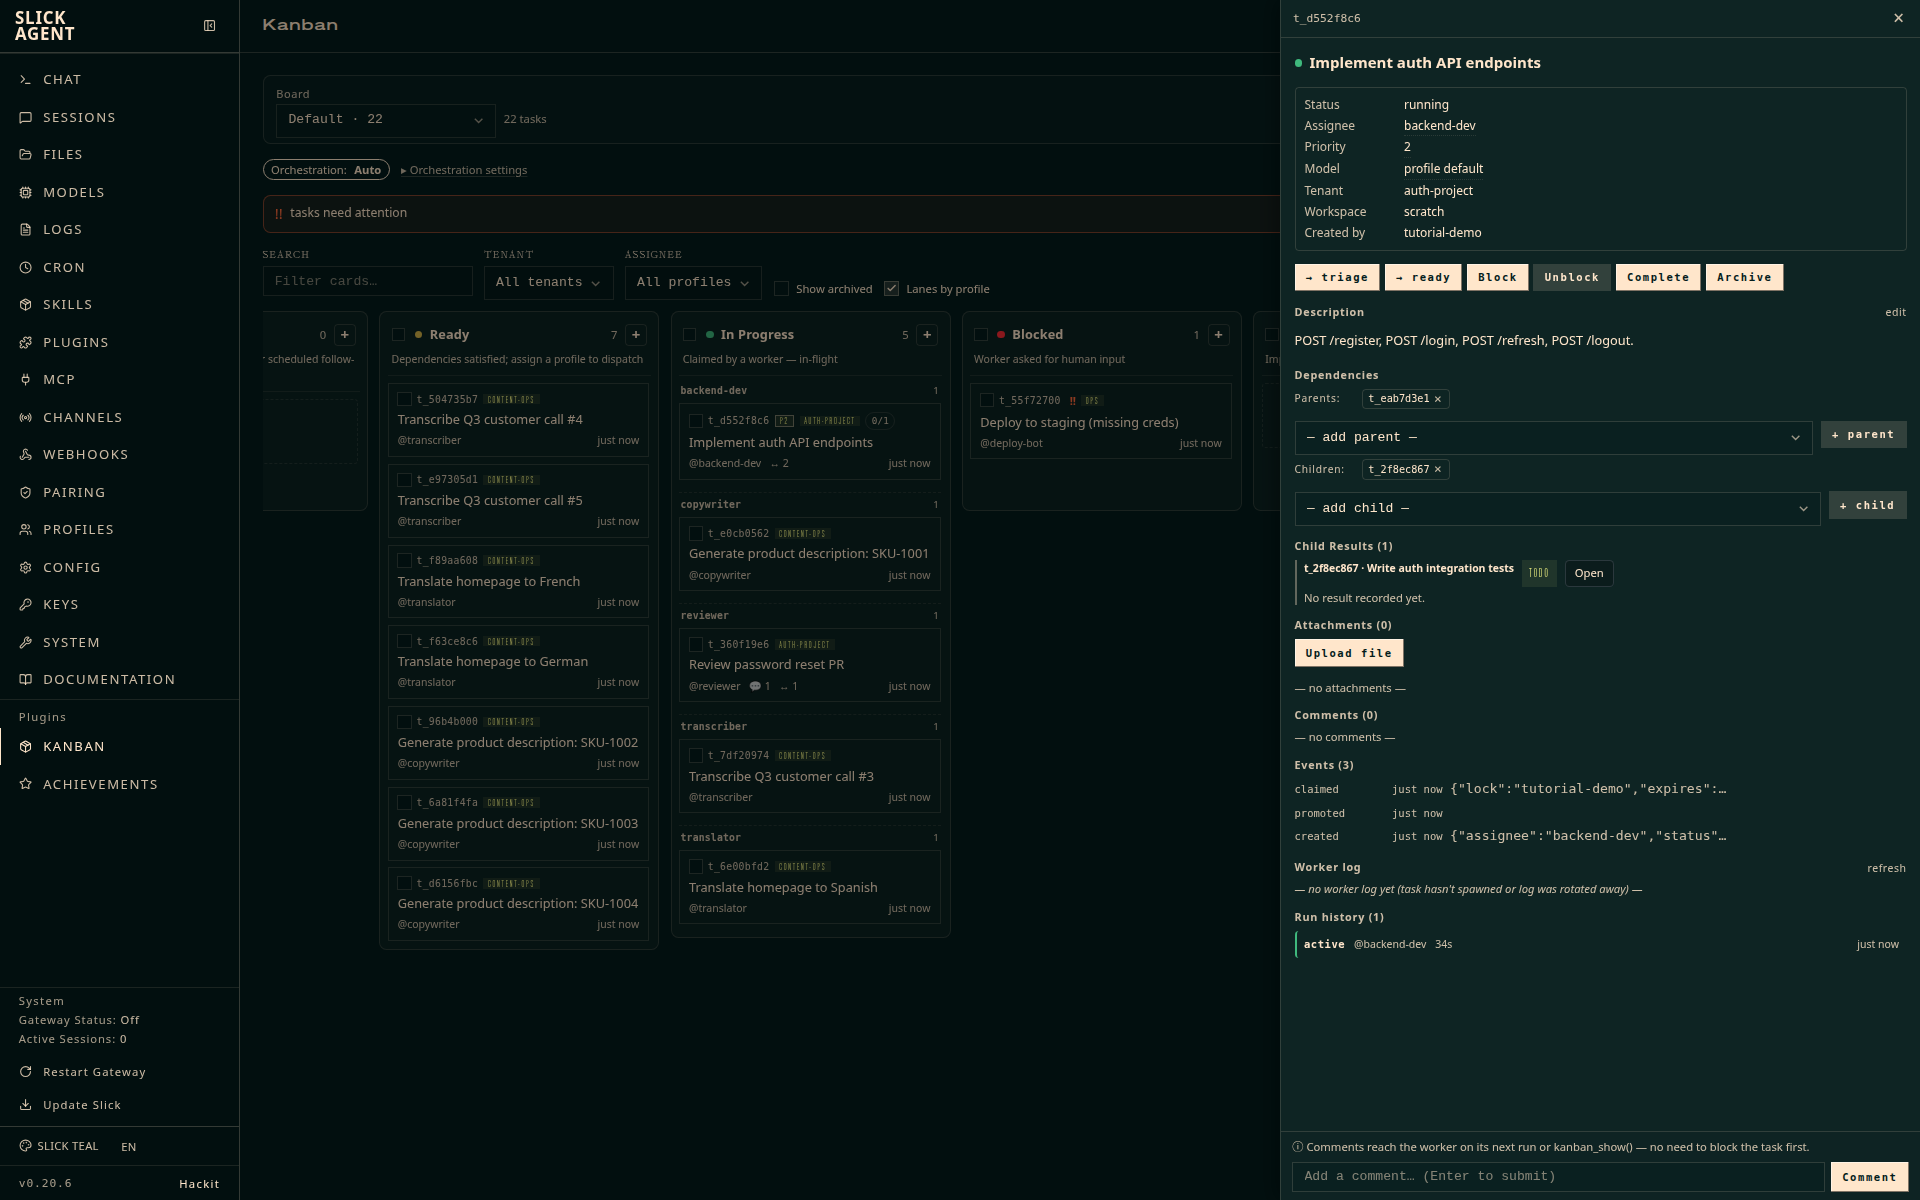This screenshot has height=1200, width=1920.
Task: Select all cards in Ready column
Action: pos(399,335)
